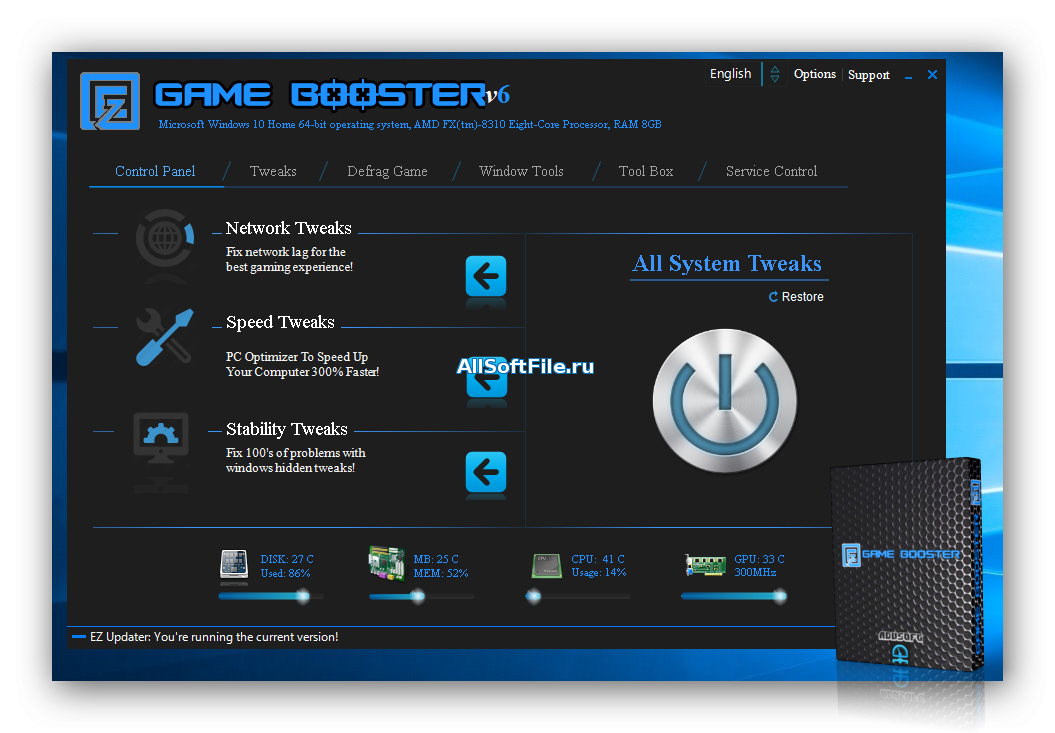This screenshot has width=1055, height=733.
Task: Click the Restore circular arrow icon
Action: (774, 297)
